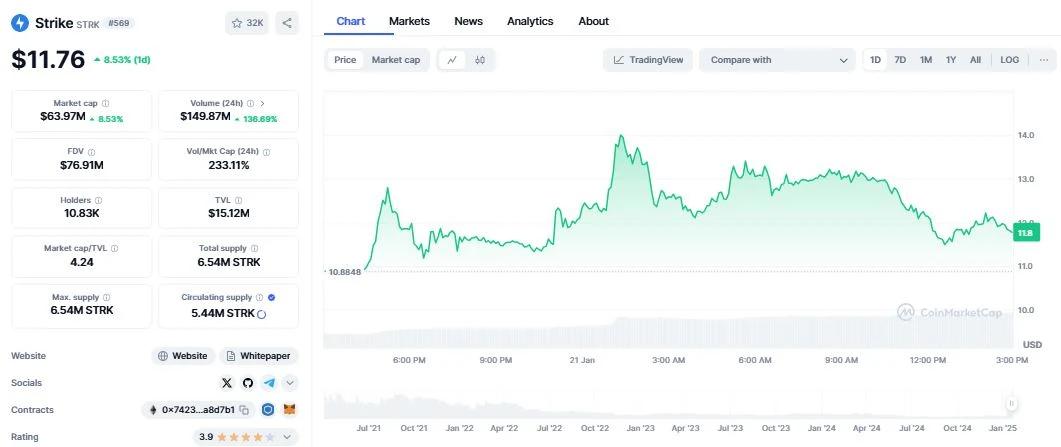Select the candlestick chart type
Viewport: 1061px width, 447px height.
coord(480,60)
